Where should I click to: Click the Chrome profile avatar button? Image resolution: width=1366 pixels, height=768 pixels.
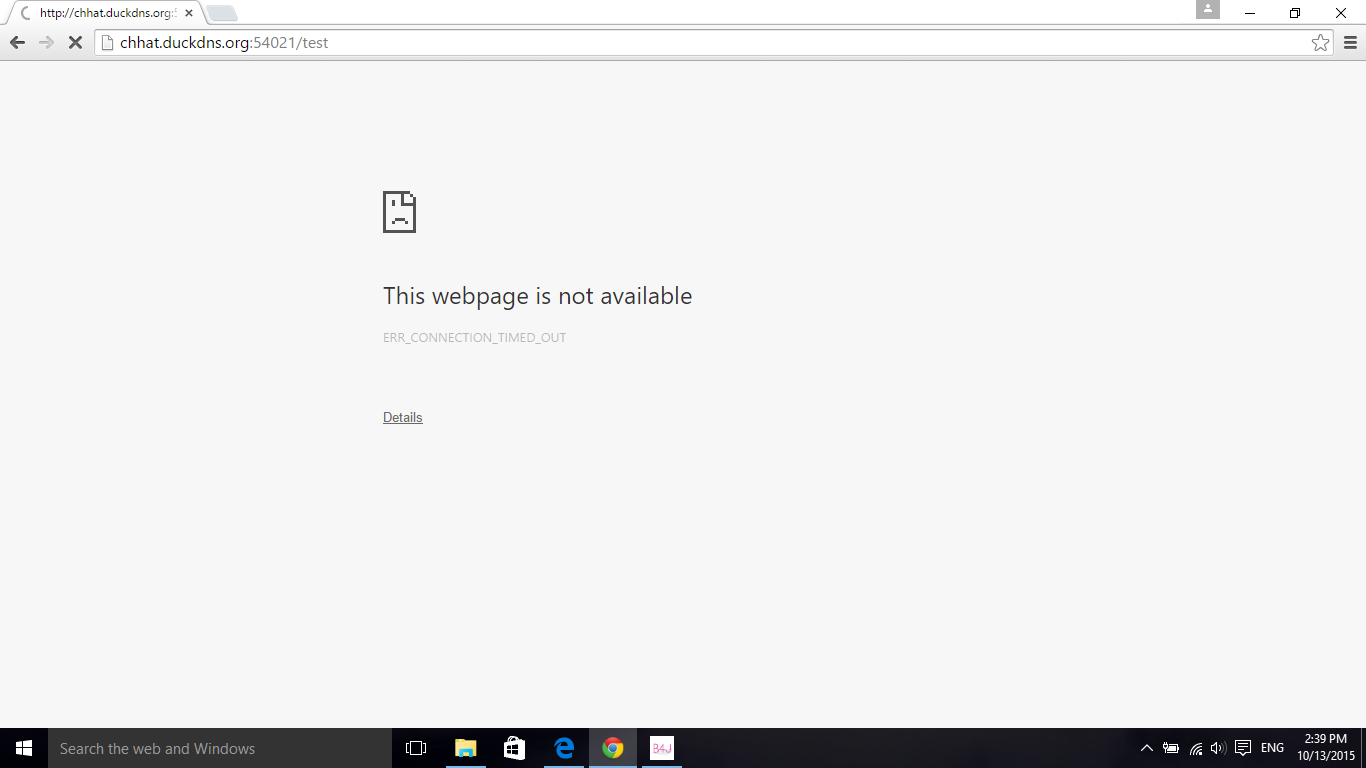[1208, 9]
